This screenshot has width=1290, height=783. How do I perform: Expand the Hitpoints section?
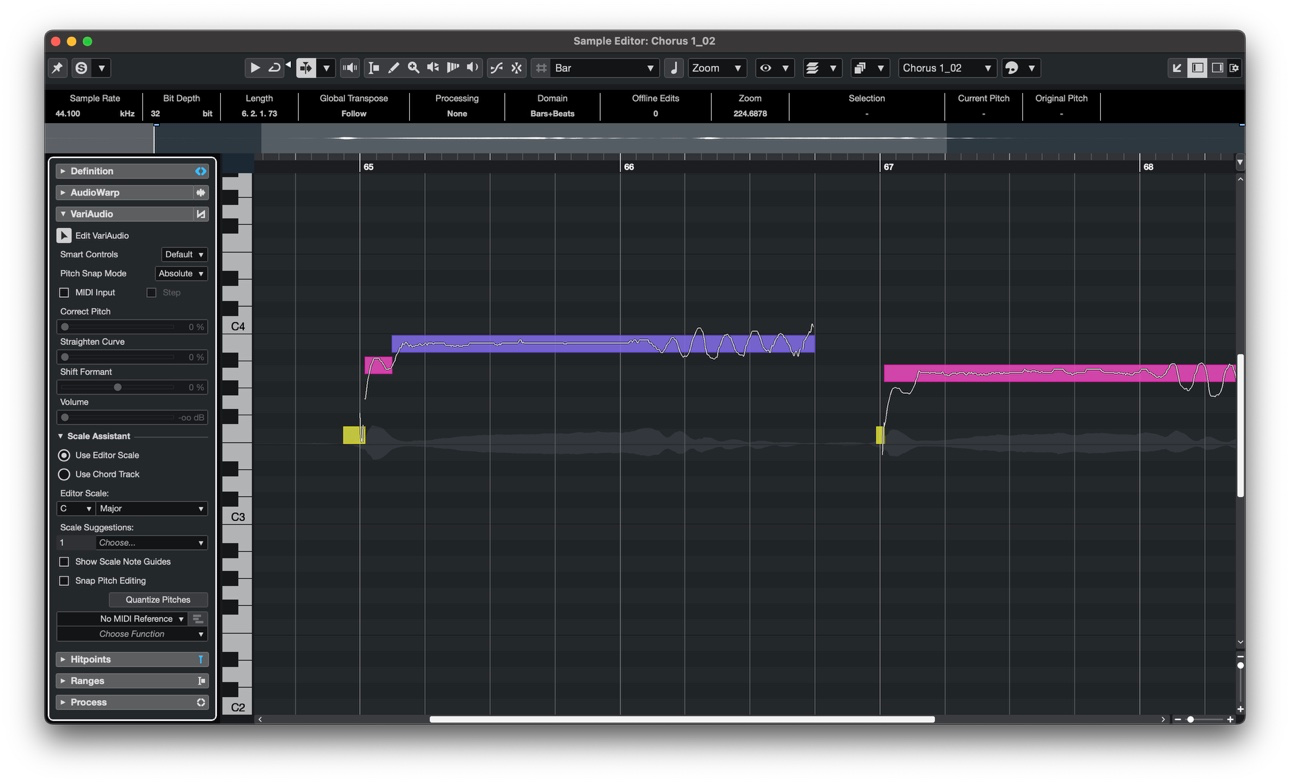[x=90, y=660]
